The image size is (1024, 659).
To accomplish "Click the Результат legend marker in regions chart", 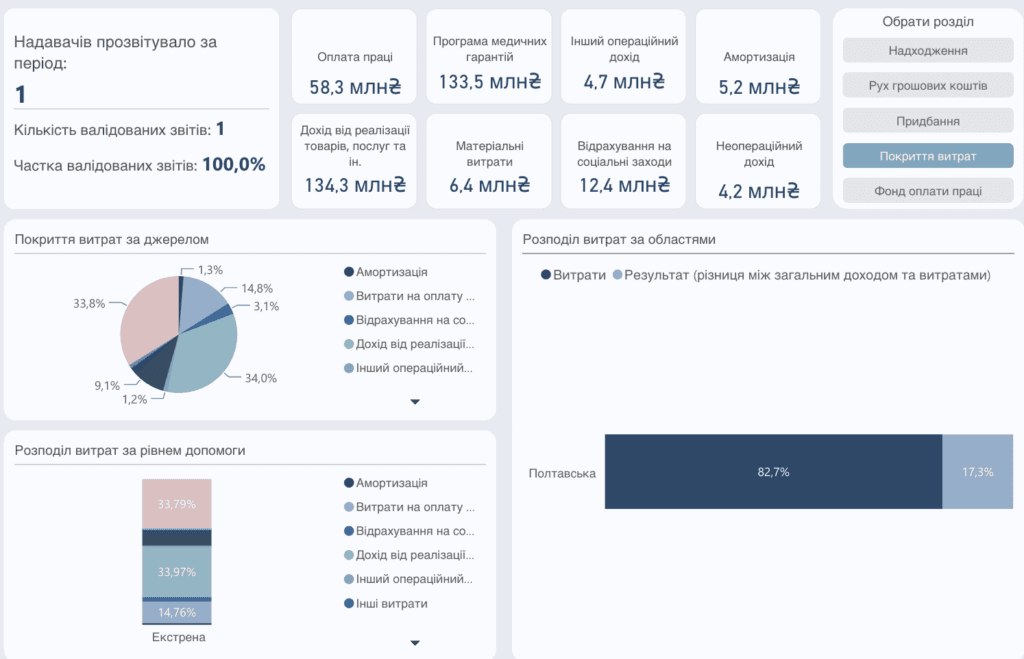I will click(618, 275).
